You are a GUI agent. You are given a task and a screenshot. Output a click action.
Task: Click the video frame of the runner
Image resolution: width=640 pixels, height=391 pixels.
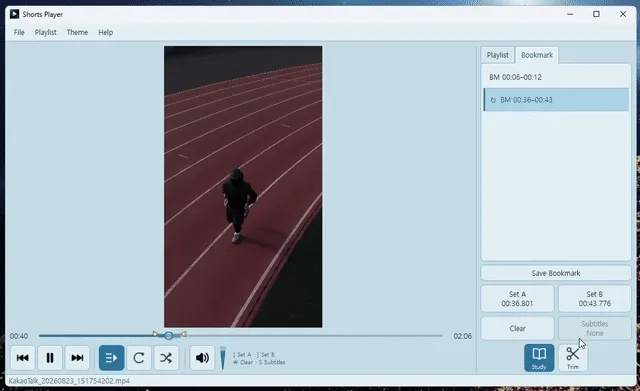(243, 187)
